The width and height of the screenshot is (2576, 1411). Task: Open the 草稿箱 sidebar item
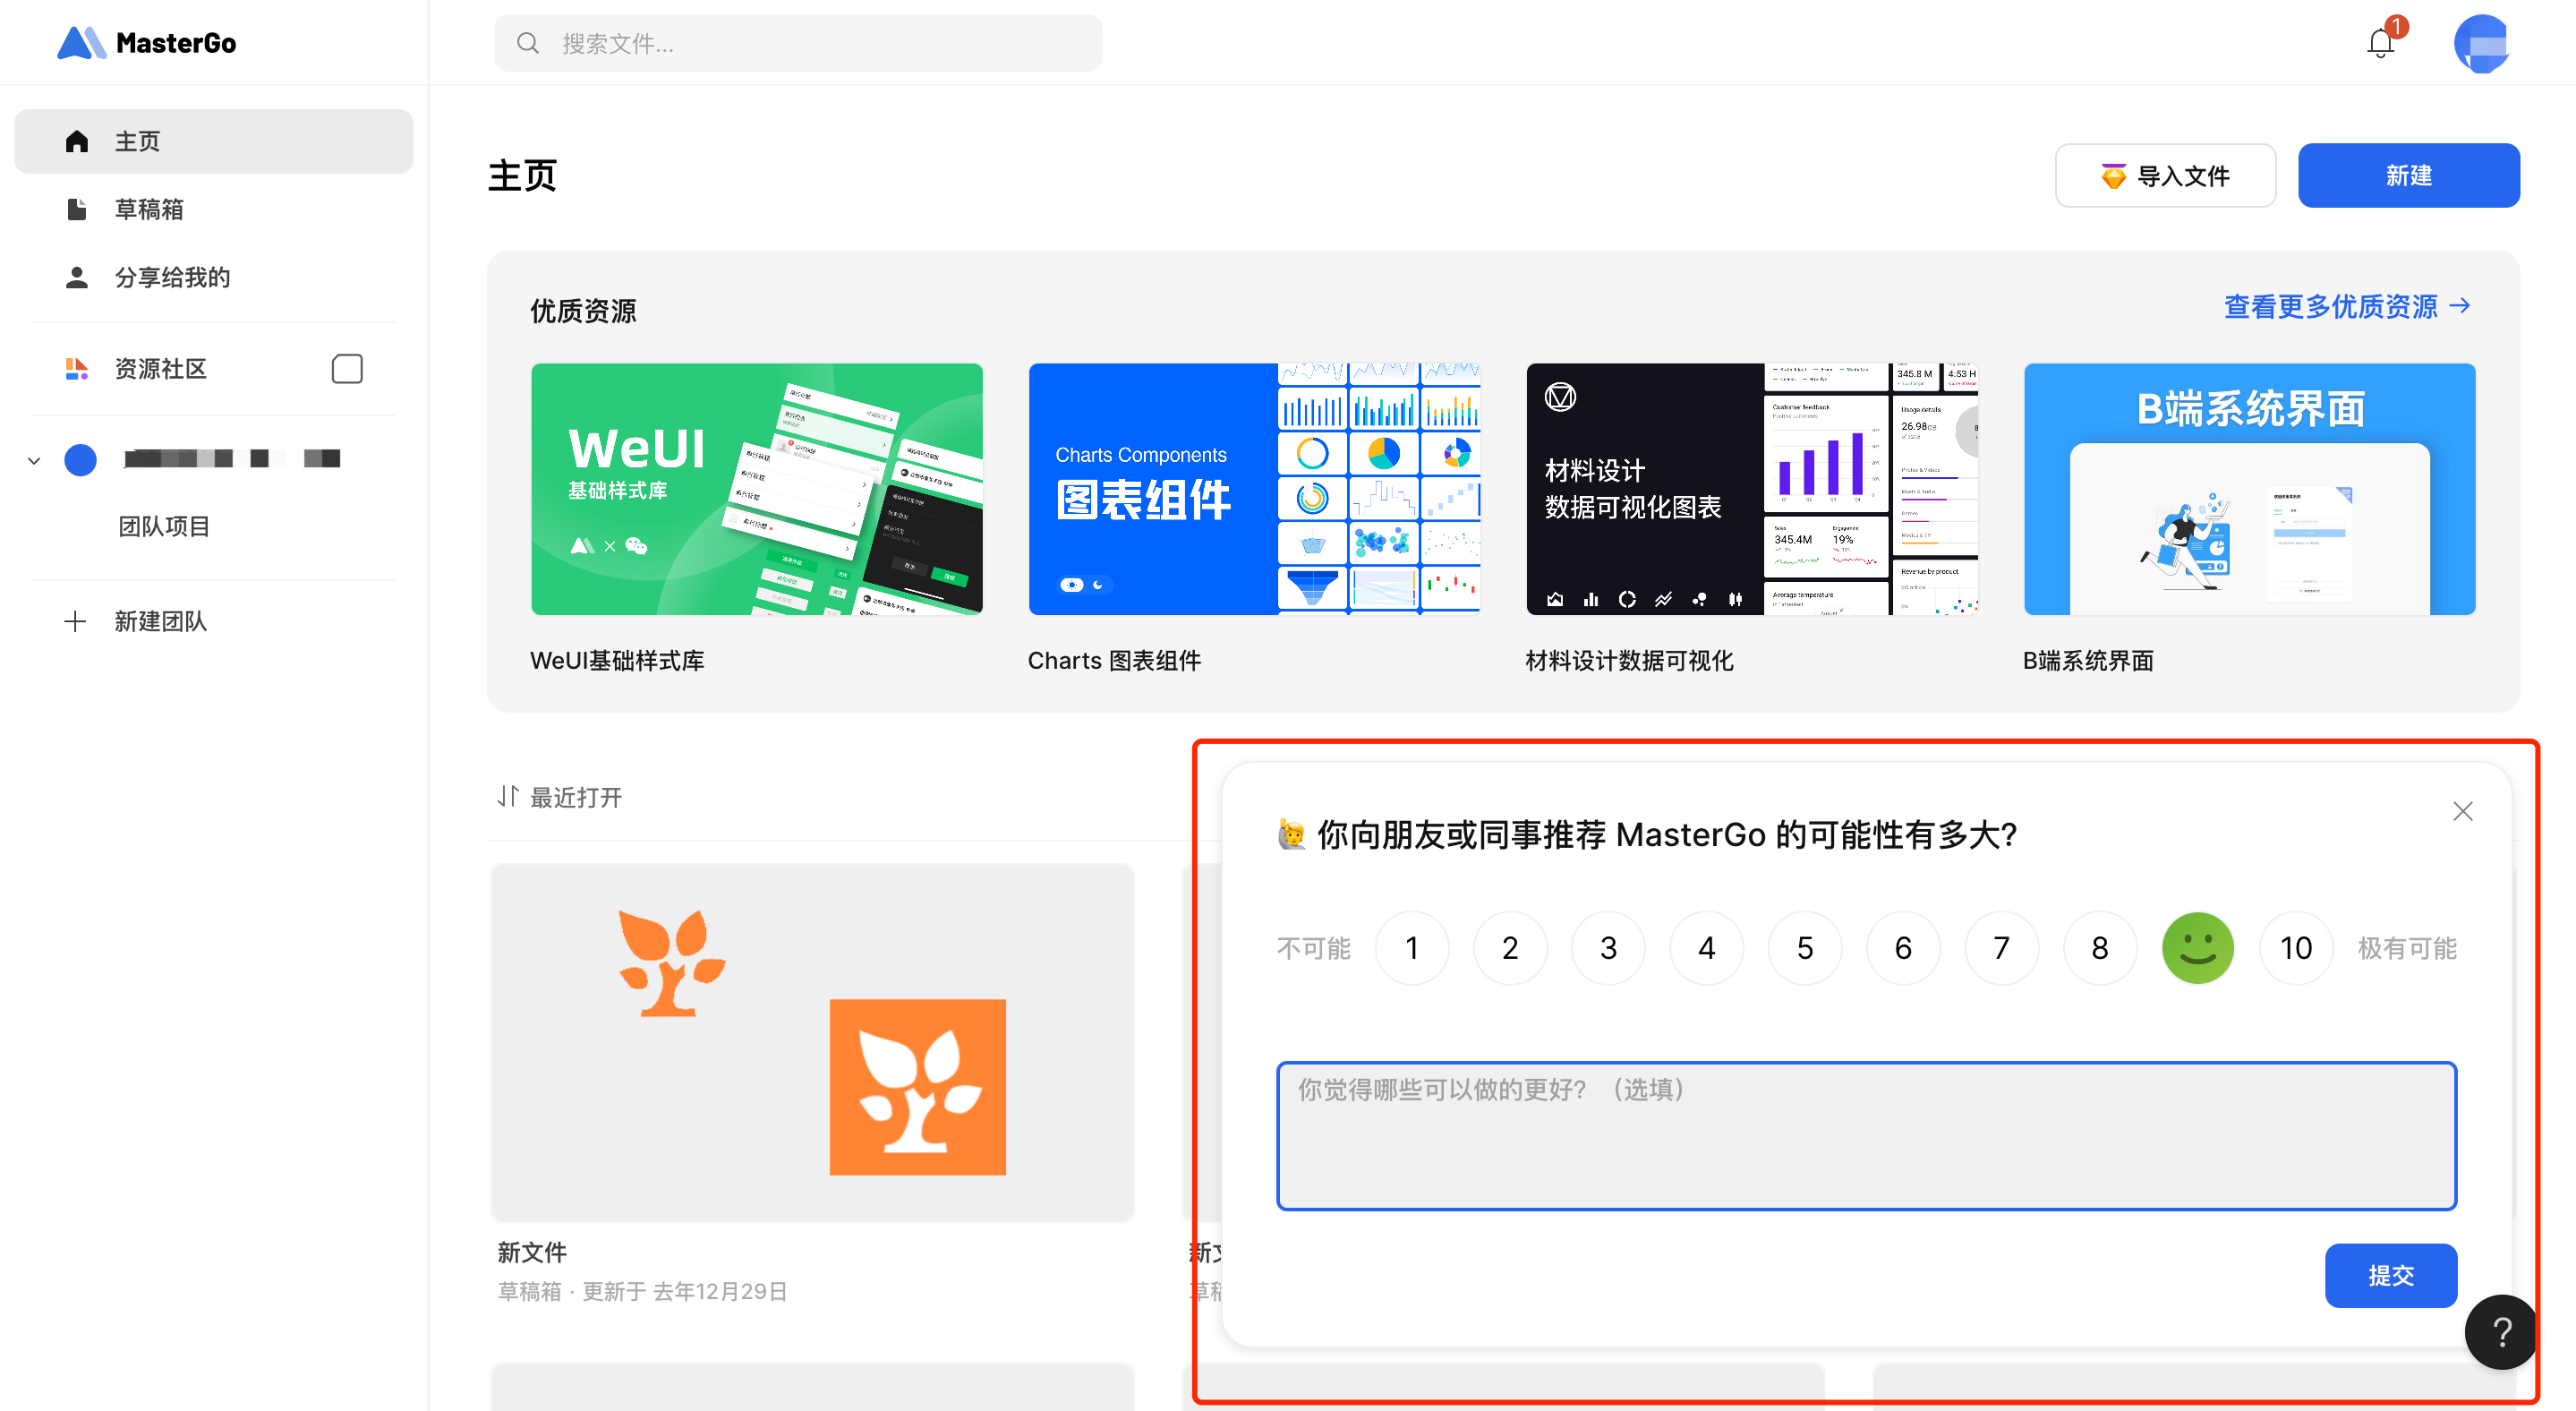click(x=149, y=209)
